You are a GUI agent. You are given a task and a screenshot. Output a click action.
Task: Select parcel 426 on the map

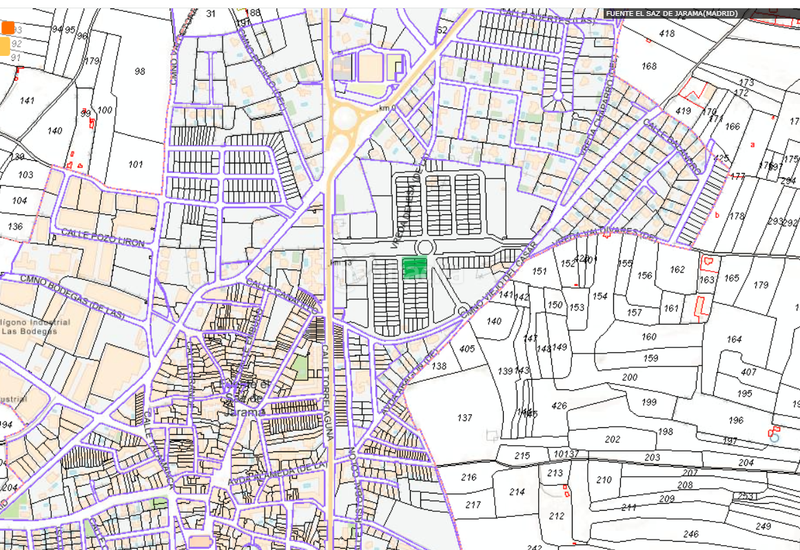point(559,405)
